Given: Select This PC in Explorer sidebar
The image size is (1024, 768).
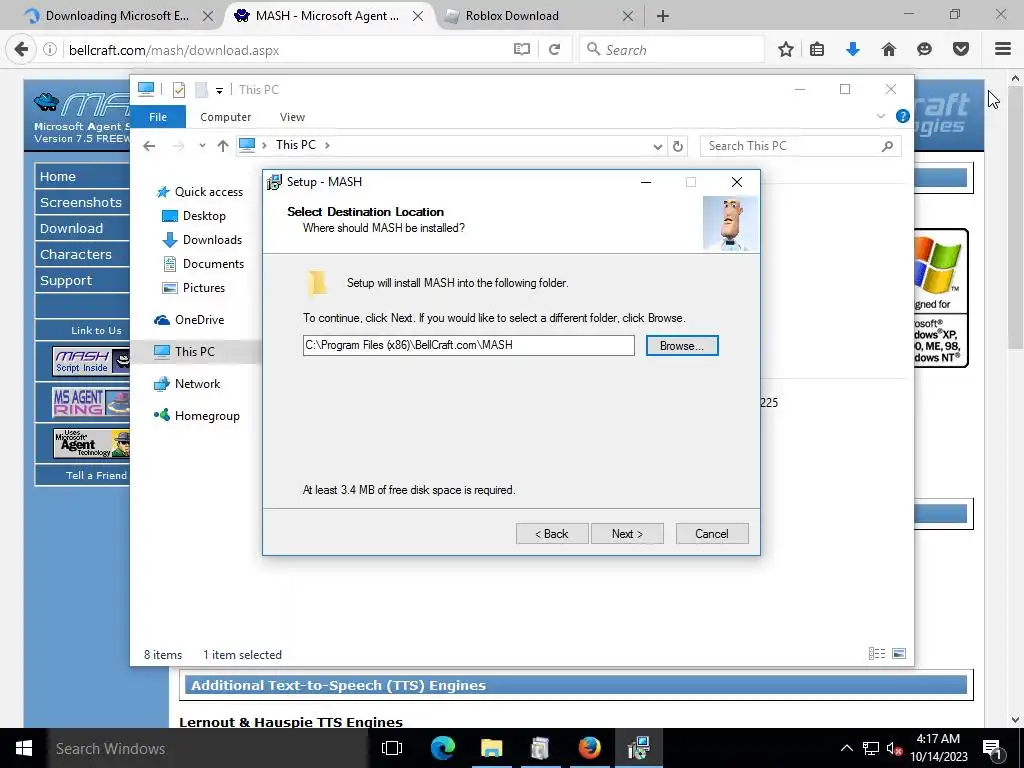Looking at the screenshot, I should [x=195, y=351].
